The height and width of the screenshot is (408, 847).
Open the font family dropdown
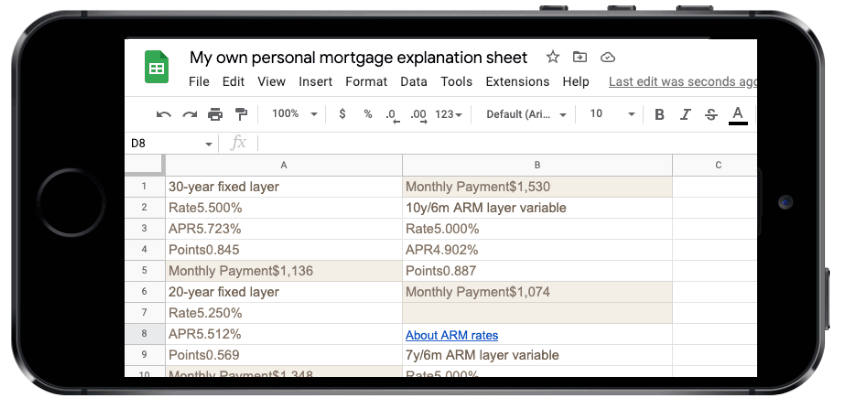tap(526, 114)
